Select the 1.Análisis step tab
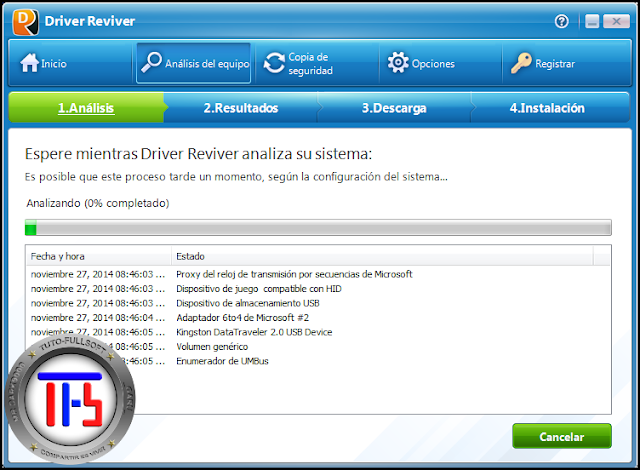This screenshot has width=640, height=470. pos(86,108)
